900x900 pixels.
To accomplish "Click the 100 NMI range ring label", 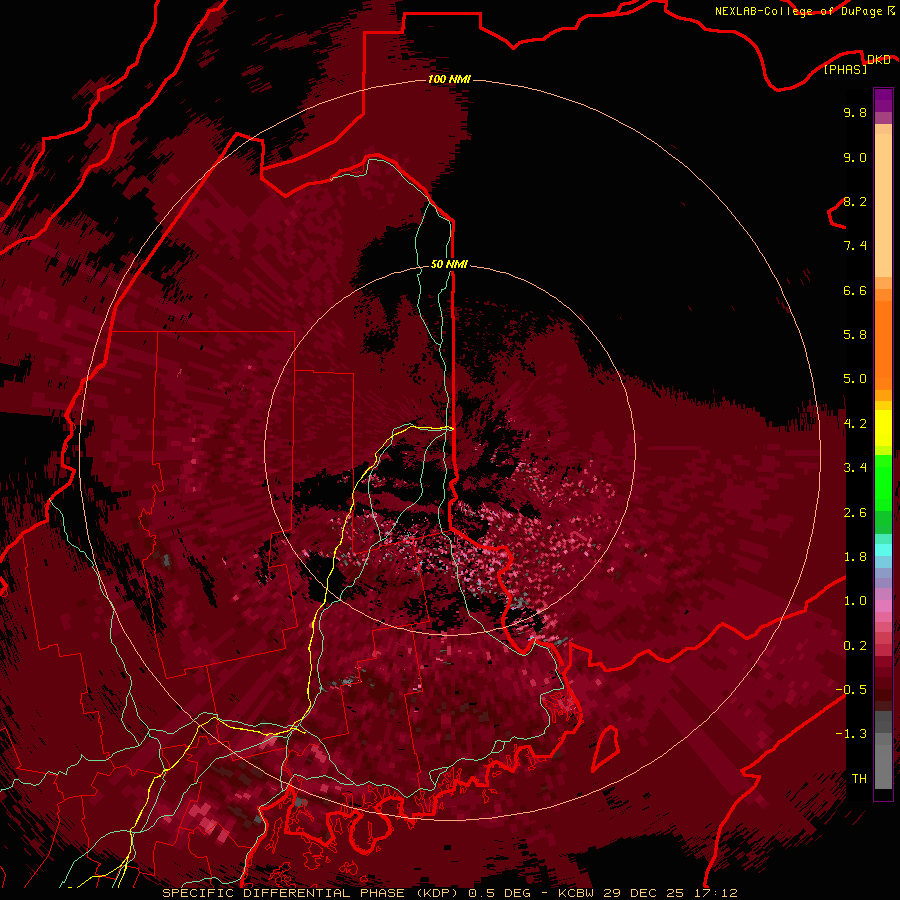I will (x=449, y=79).
